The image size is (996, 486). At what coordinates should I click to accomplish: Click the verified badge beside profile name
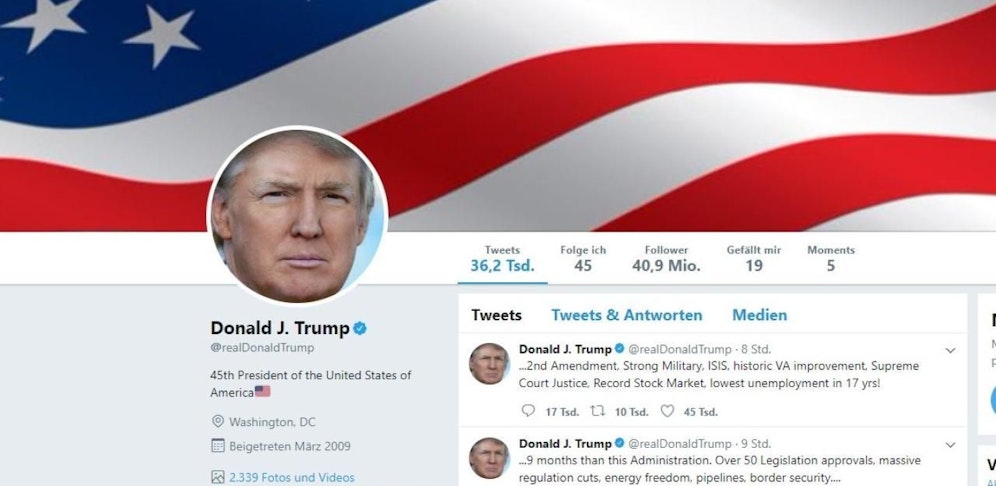pyautogui.click(x=360, y=328)
